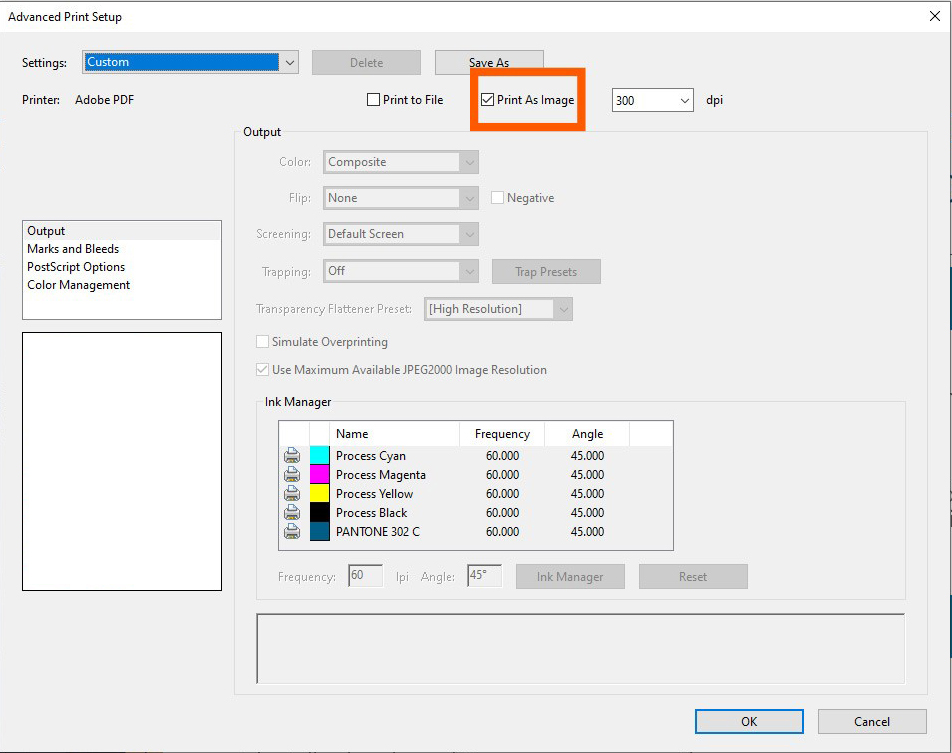Open the Color dropdown set to Composite
The width and height of the screenshot is (952, 753).
tap(401, 162)
